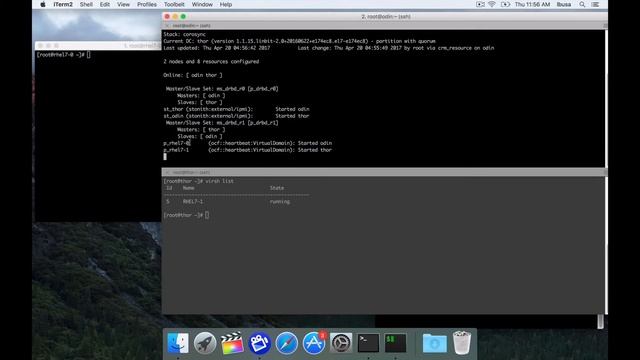Open the iTerm2 application menu
Image resolution: width=640 pixels, height=360 pixels.
(63, 4)
